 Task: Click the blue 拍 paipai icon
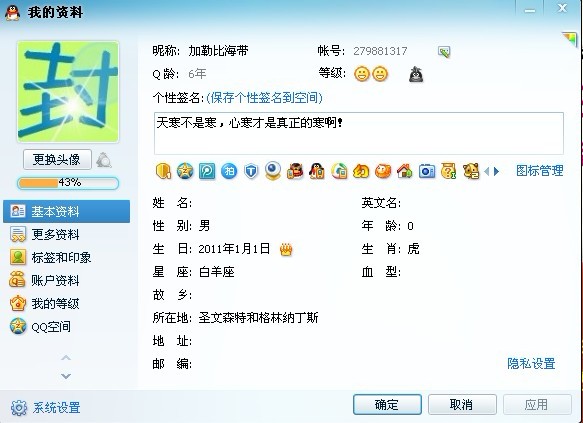pyautogui.click(x=229, y=171)
